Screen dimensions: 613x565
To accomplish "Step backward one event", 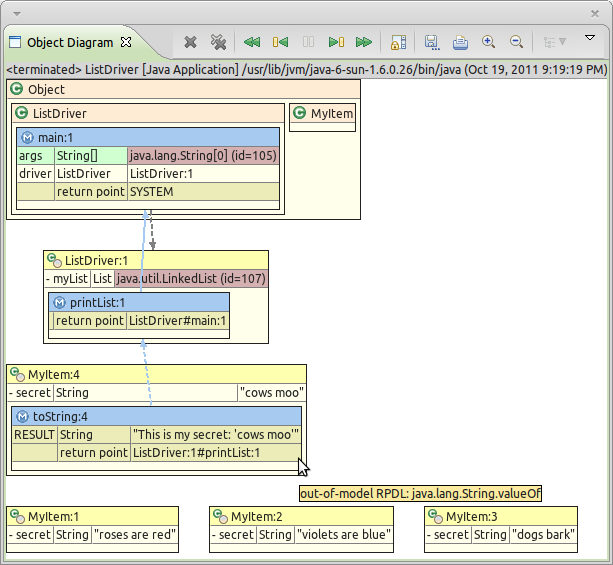I will [x=281, y=42].
